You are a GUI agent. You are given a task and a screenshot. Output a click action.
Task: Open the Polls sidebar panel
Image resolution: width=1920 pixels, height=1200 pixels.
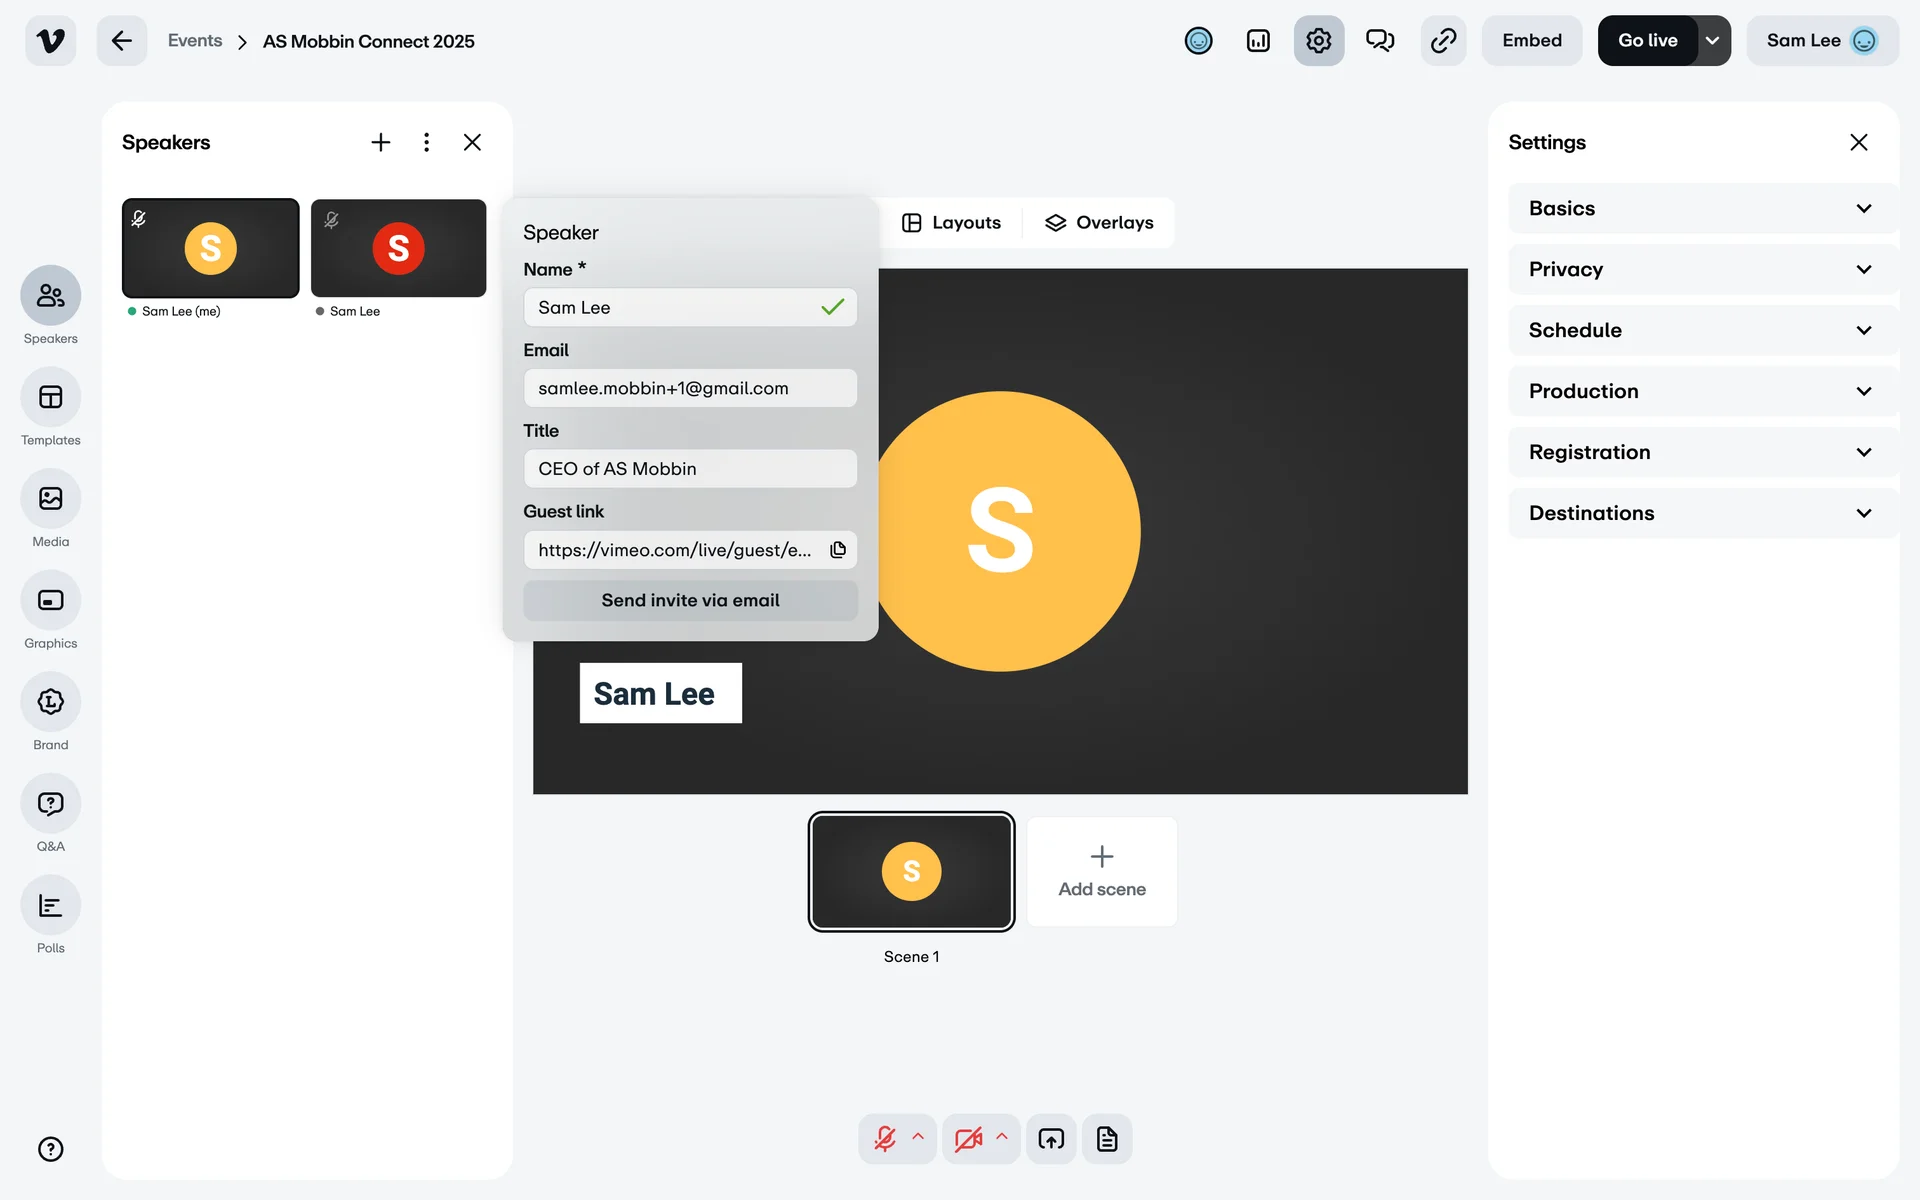pyautogui.click(x=50, y=906)
